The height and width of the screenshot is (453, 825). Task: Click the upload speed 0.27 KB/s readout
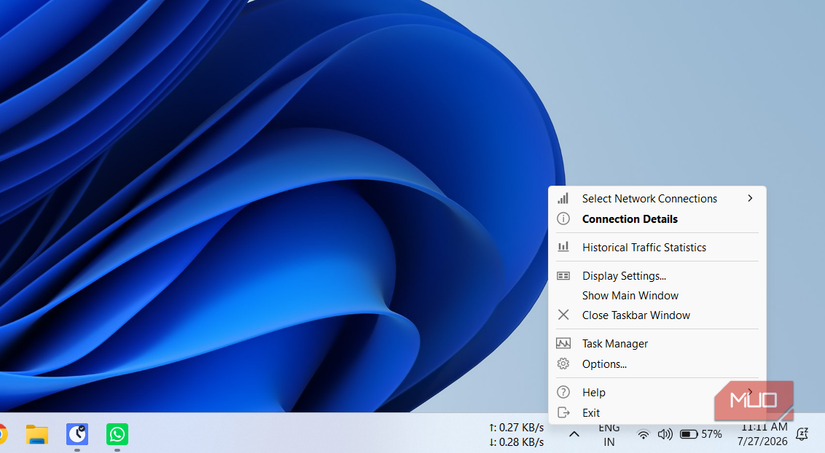(516, 427)
